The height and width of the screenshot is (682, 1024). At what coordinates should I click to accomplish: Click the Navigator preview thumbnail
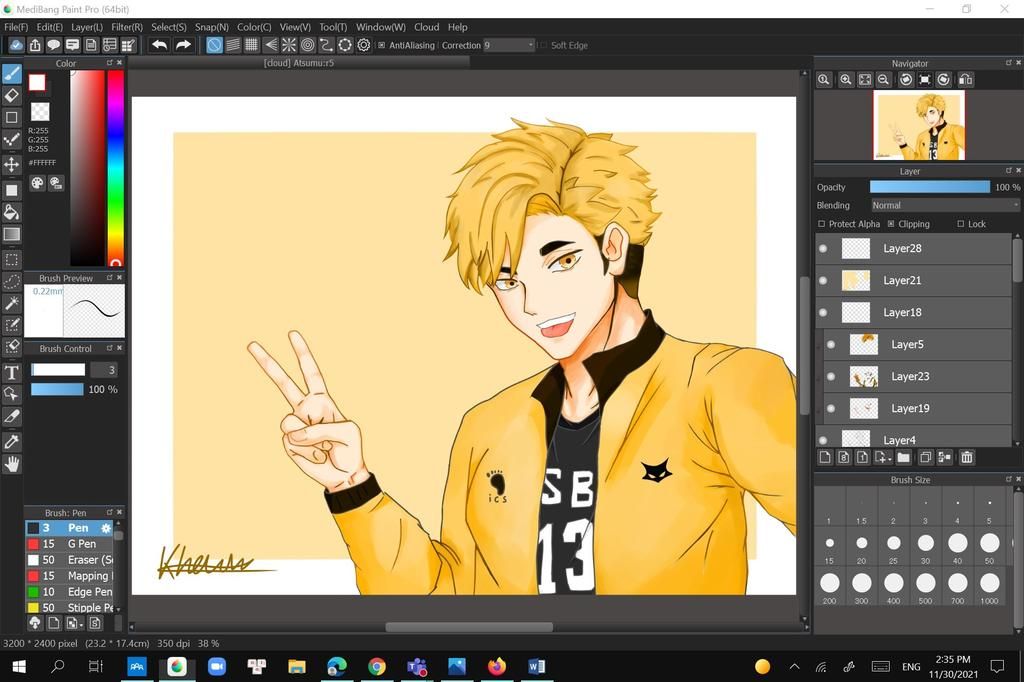pos(919,125)
